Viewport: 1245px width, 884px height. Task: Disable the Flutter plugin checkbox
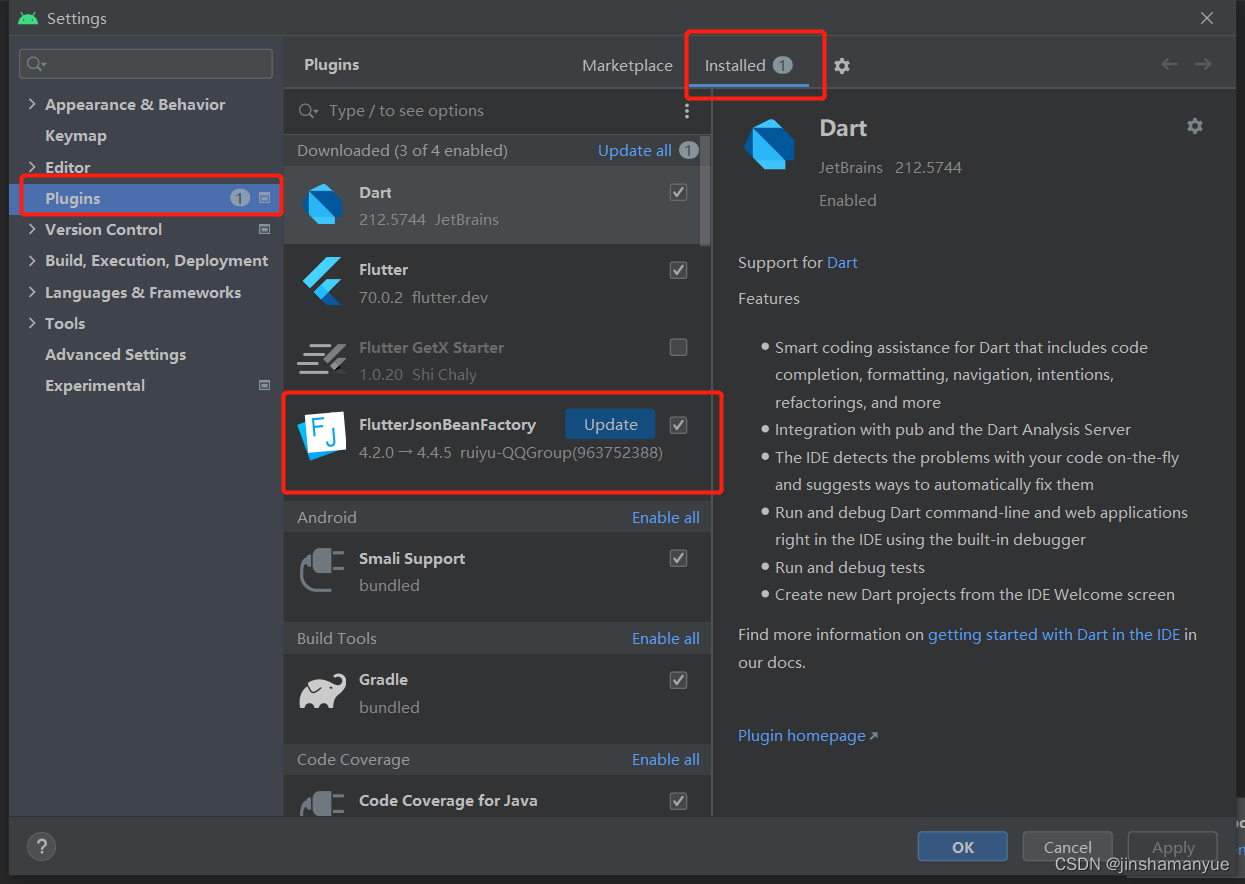pyautogui.click(x=678, y=270)
